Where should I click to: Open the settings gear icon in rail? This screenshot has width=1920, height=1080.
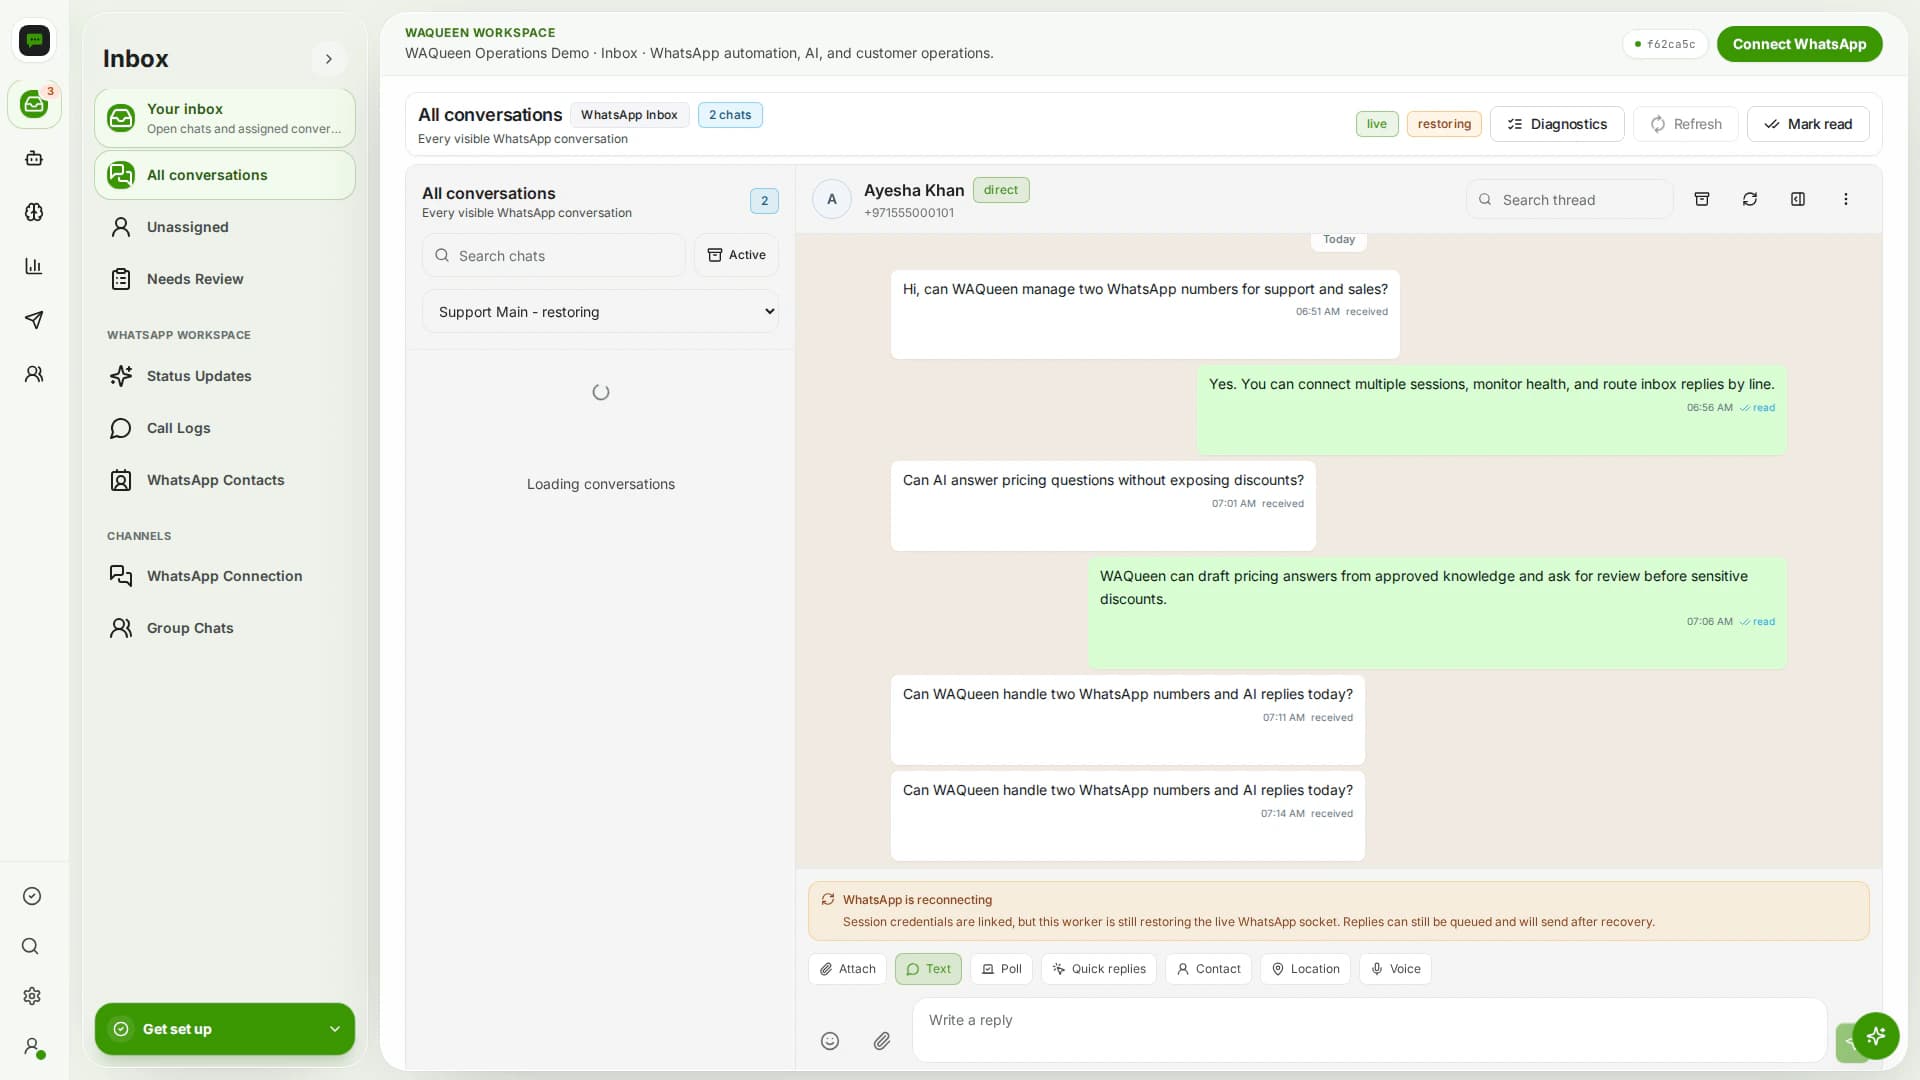[x=32, y=996]
